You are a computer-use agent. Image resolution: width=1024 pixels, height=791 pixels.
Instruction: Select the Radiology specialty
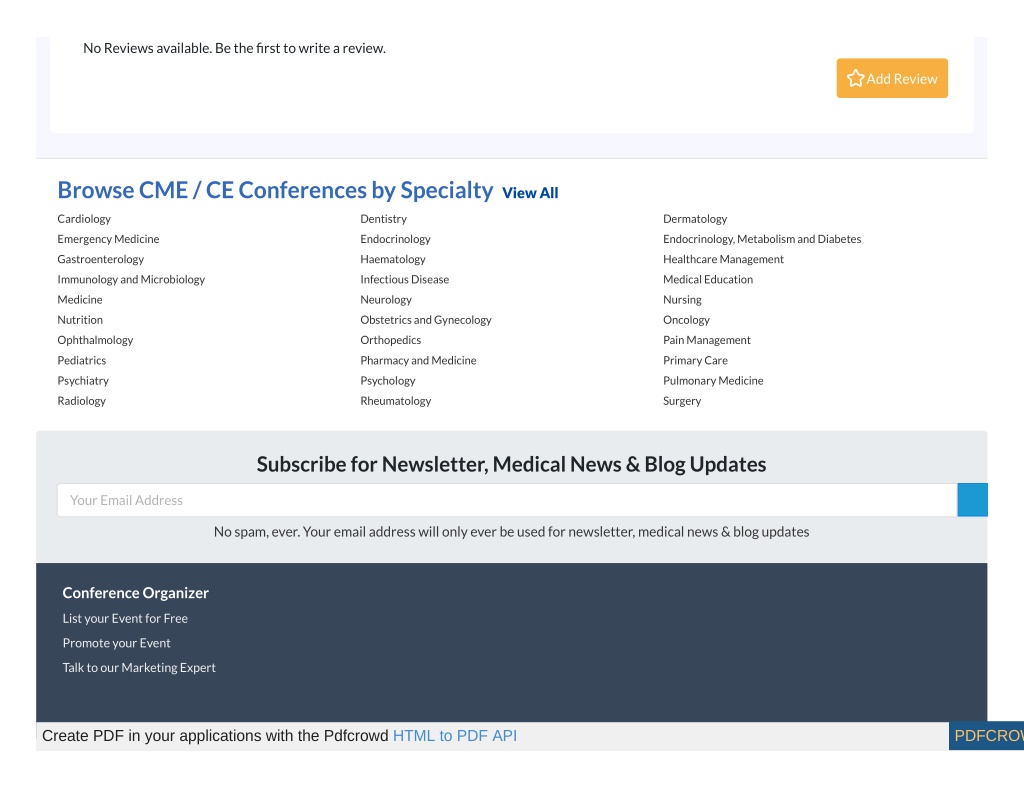click(x=81, y=401)
